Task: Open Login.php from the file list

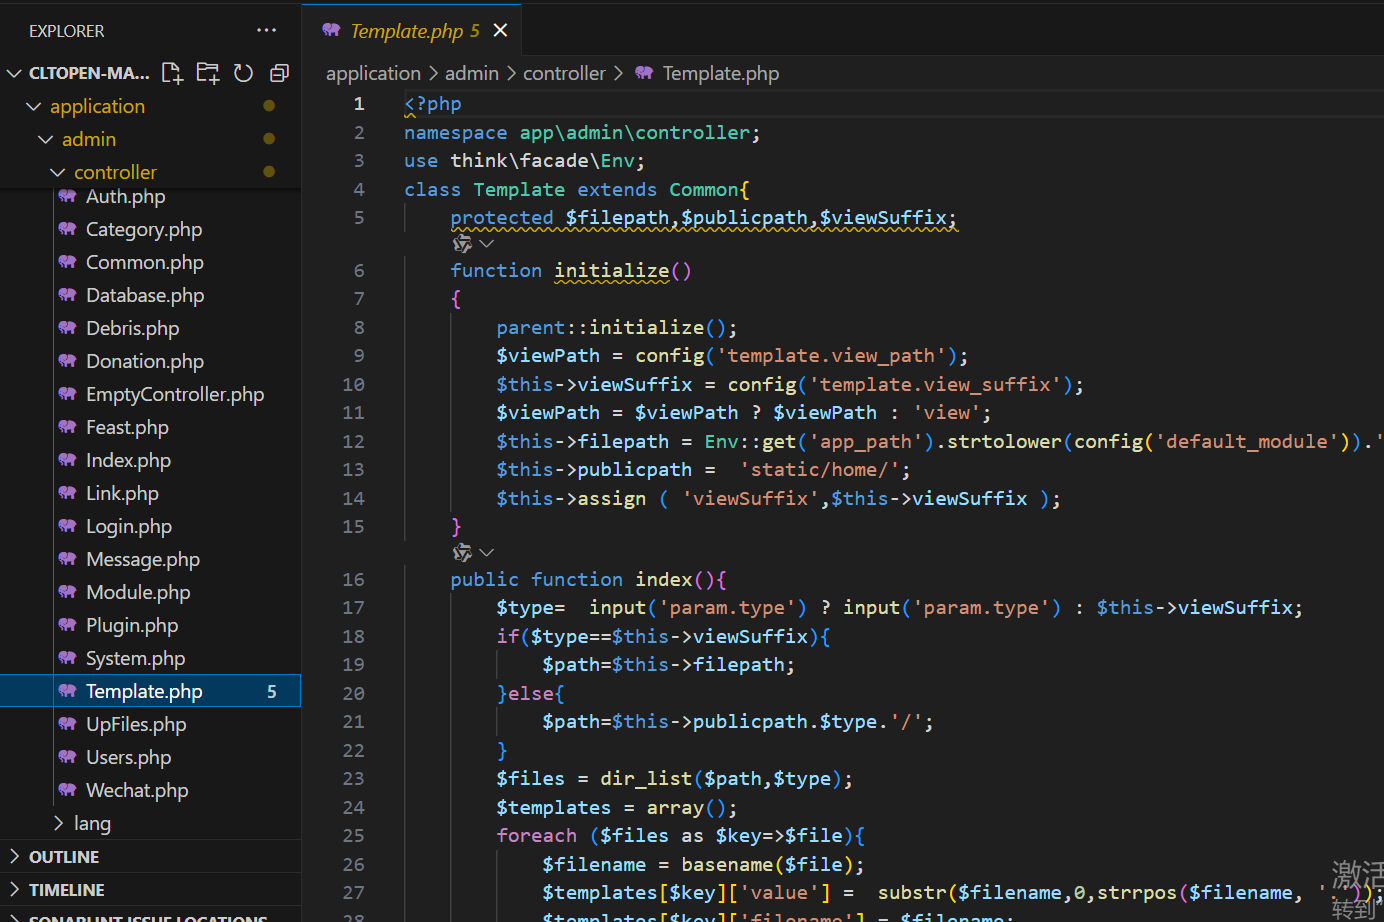Action: (128, 526)
